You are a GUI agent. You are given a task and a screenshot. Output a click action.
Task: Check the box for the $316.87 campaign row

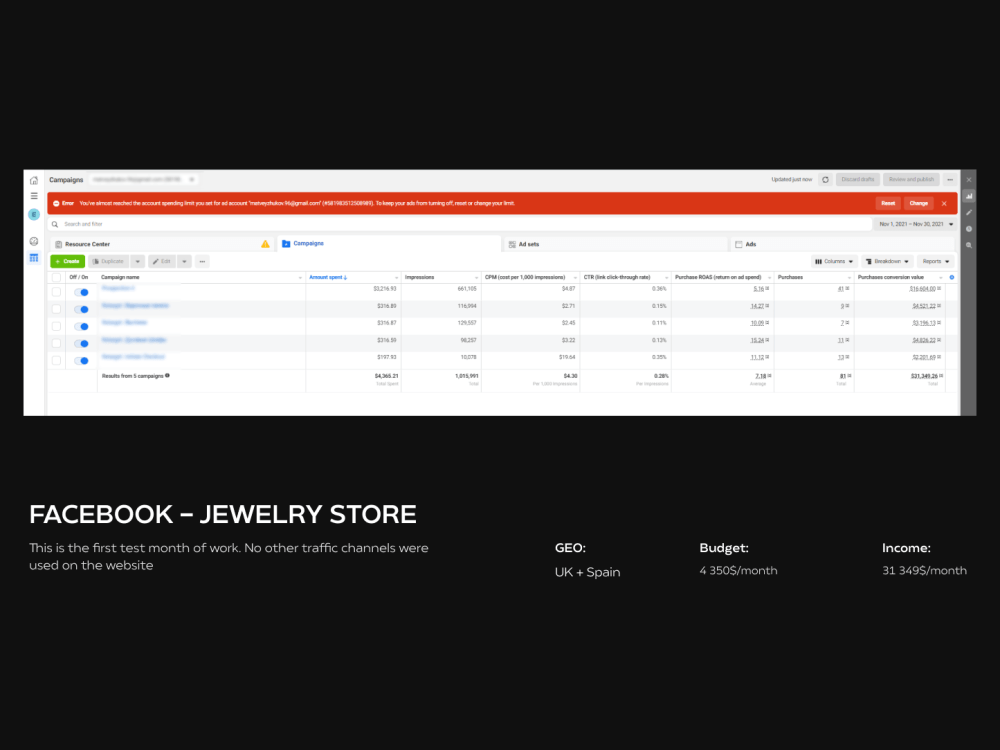point(56,327)
